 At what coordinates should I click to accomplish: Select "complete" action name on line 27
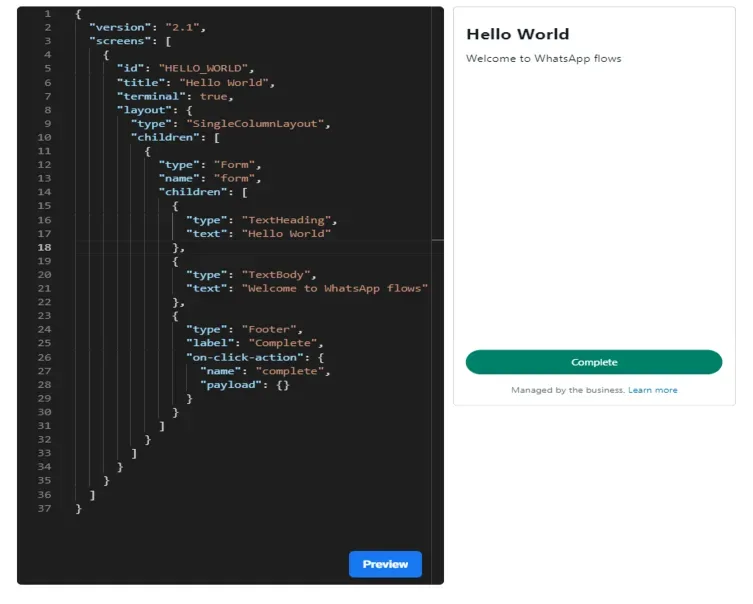290,371
